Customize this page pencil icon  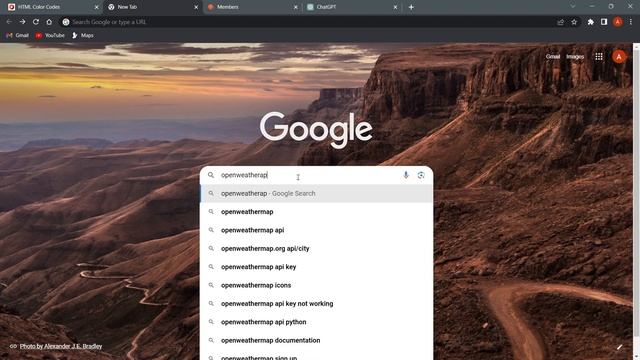coord(619,347)
